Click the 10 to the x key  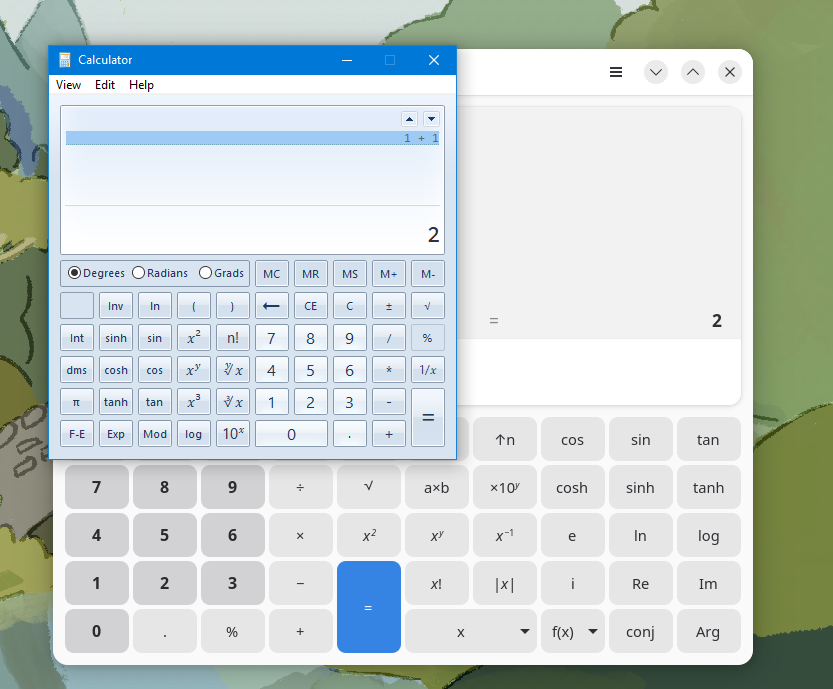[x=233, y=434]
